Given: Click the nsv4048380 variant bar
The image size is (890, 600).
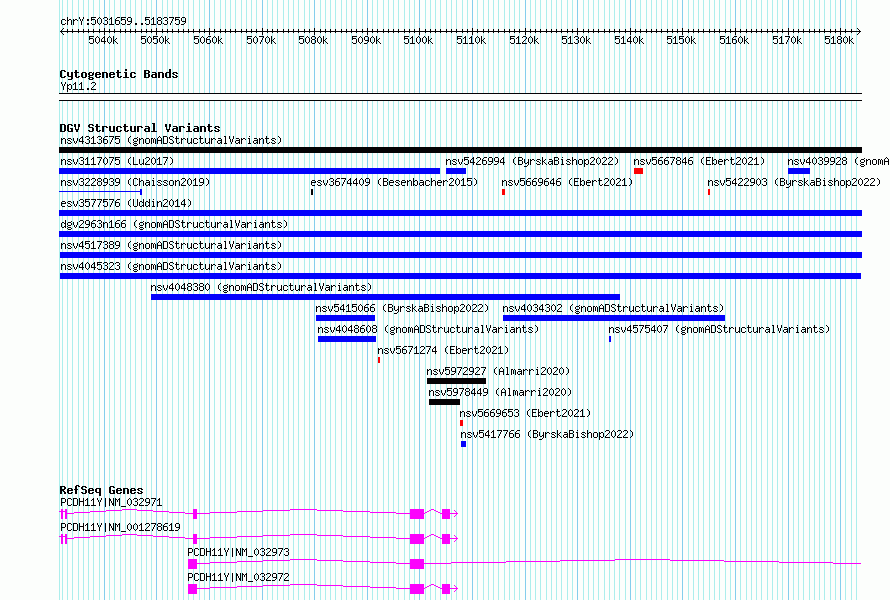Looking at the screenshot, I should 385,297.
